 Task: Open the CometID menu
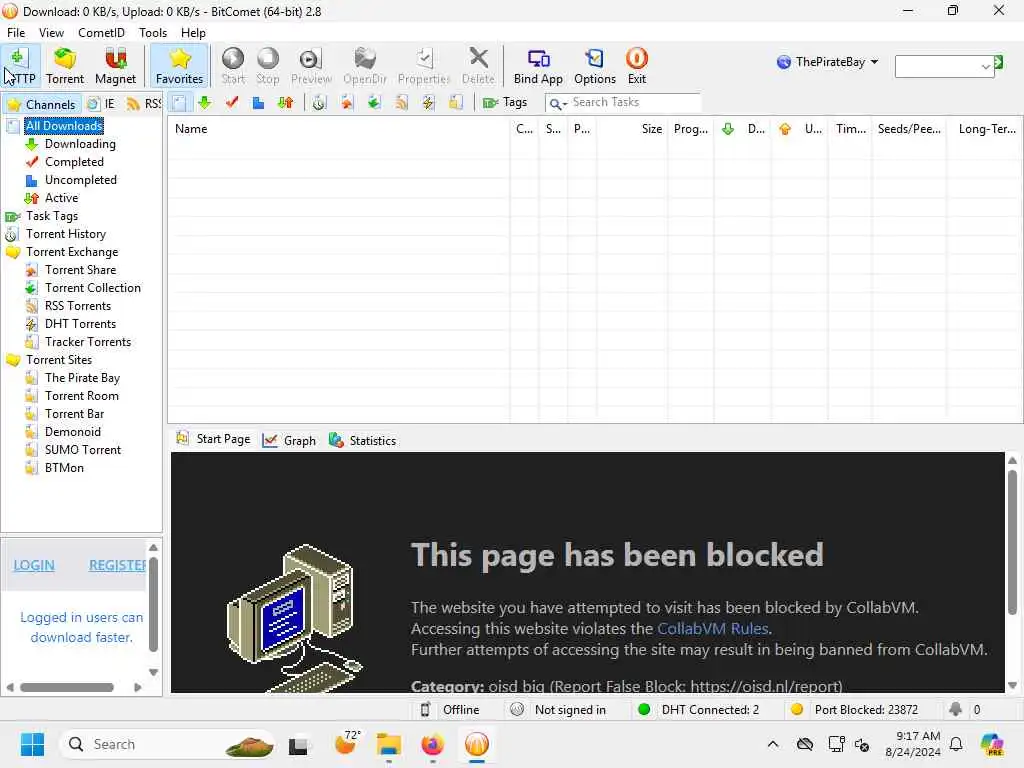101,33
